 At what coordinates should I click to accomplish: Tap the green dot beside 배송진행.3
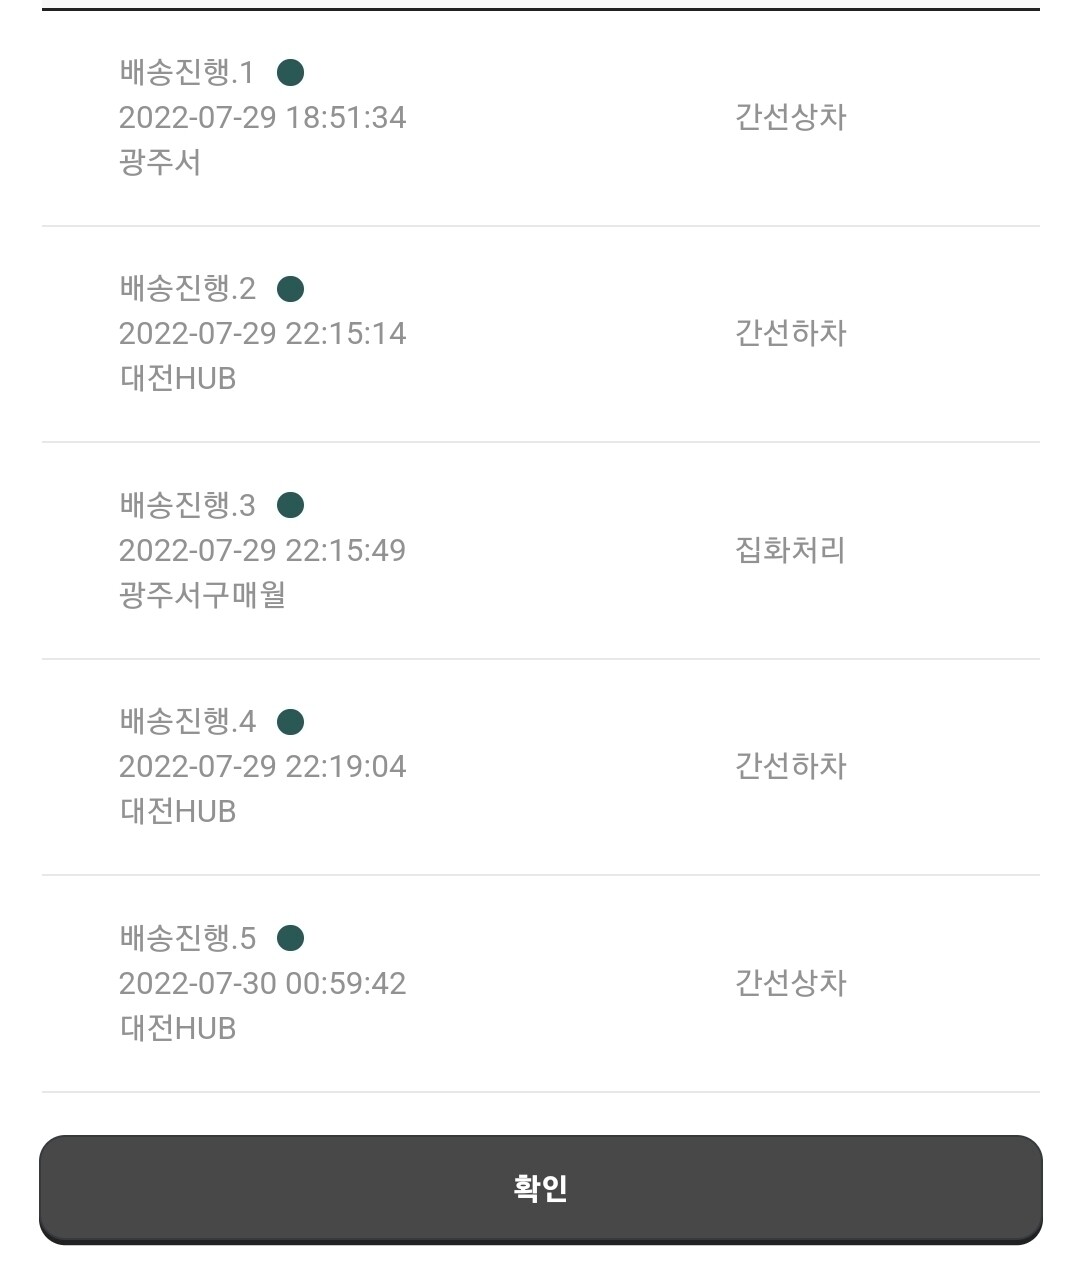click(x=290, y=505)
